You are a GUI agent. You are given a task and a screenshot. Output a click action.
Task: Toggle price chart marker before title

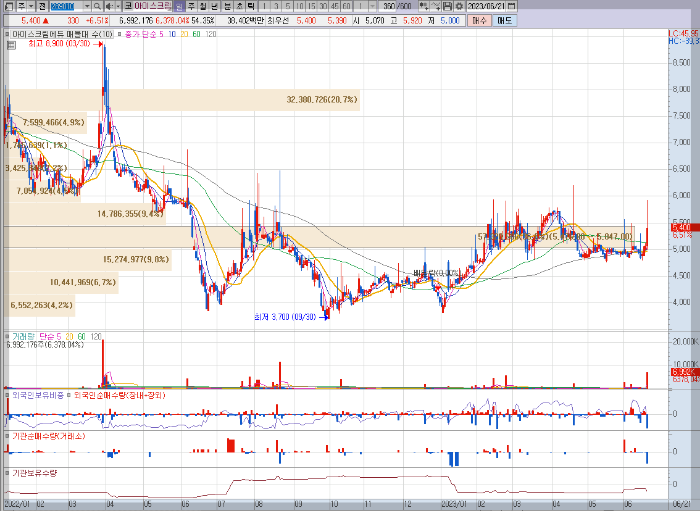(x=7, y=34)
